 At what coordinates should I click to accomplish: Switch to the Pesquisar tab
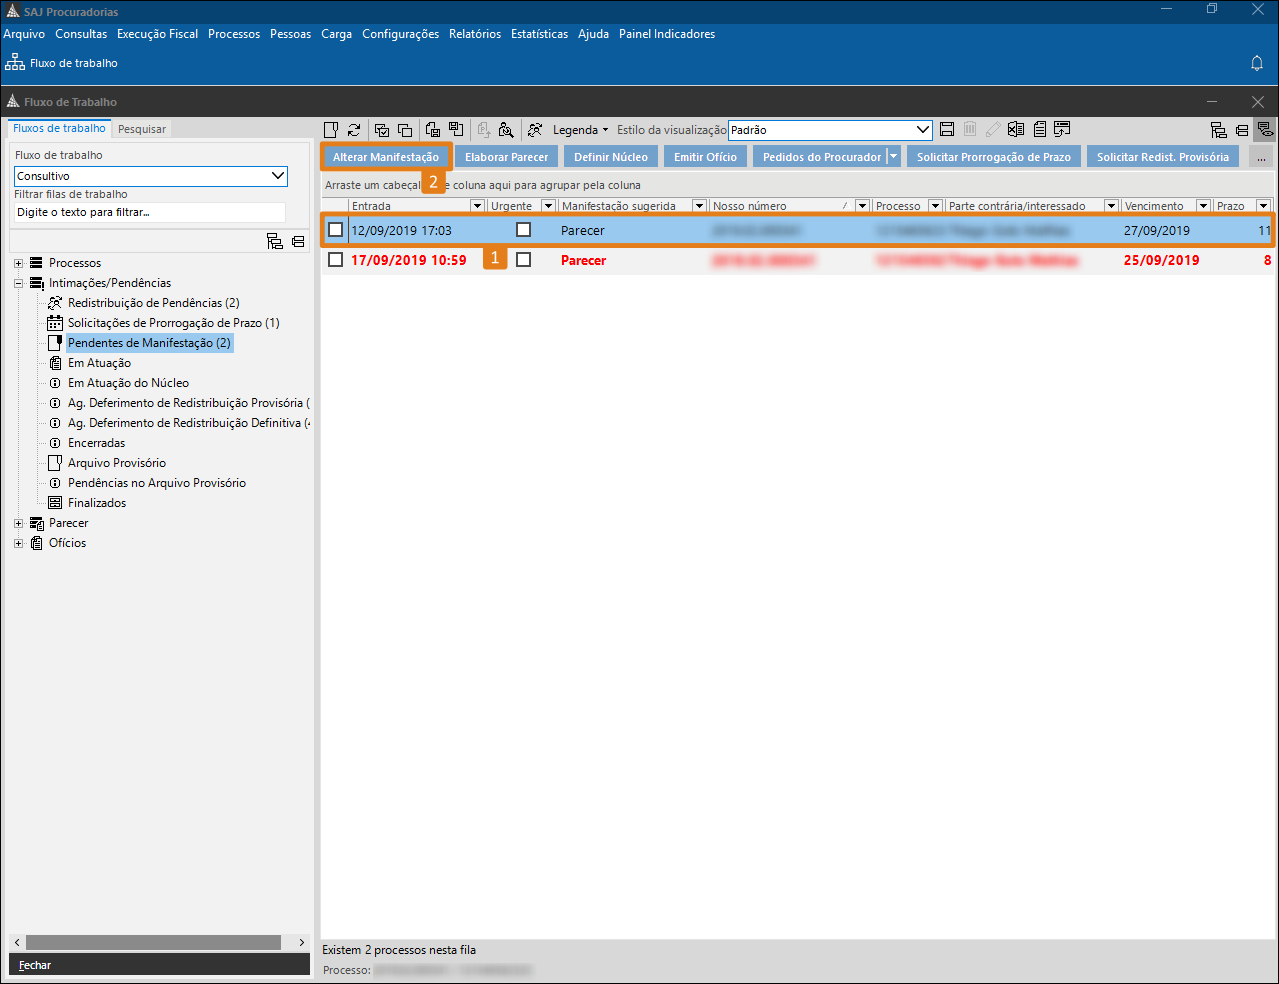tap(142, 129)
